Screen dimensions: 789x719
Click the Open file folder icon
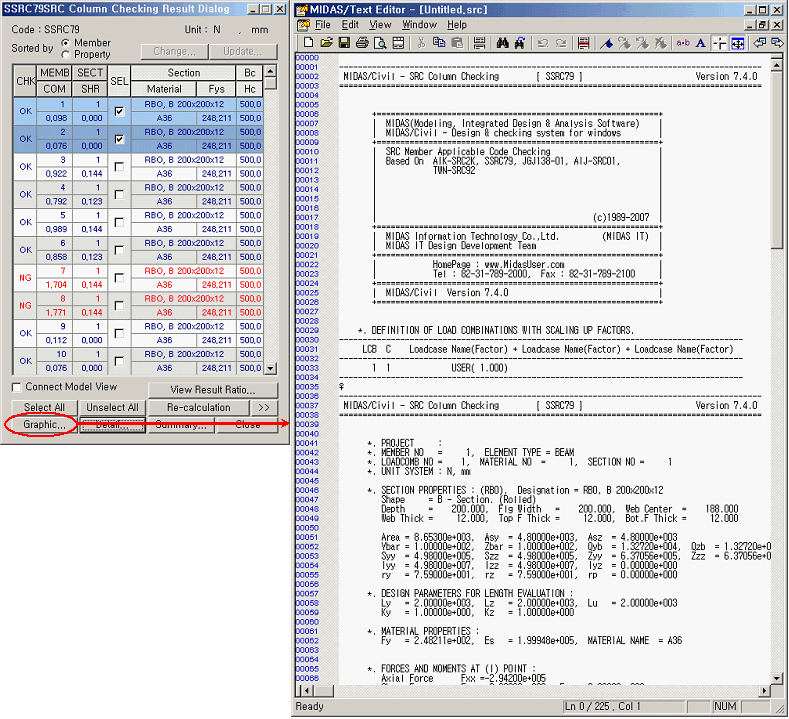coord(327,43)
